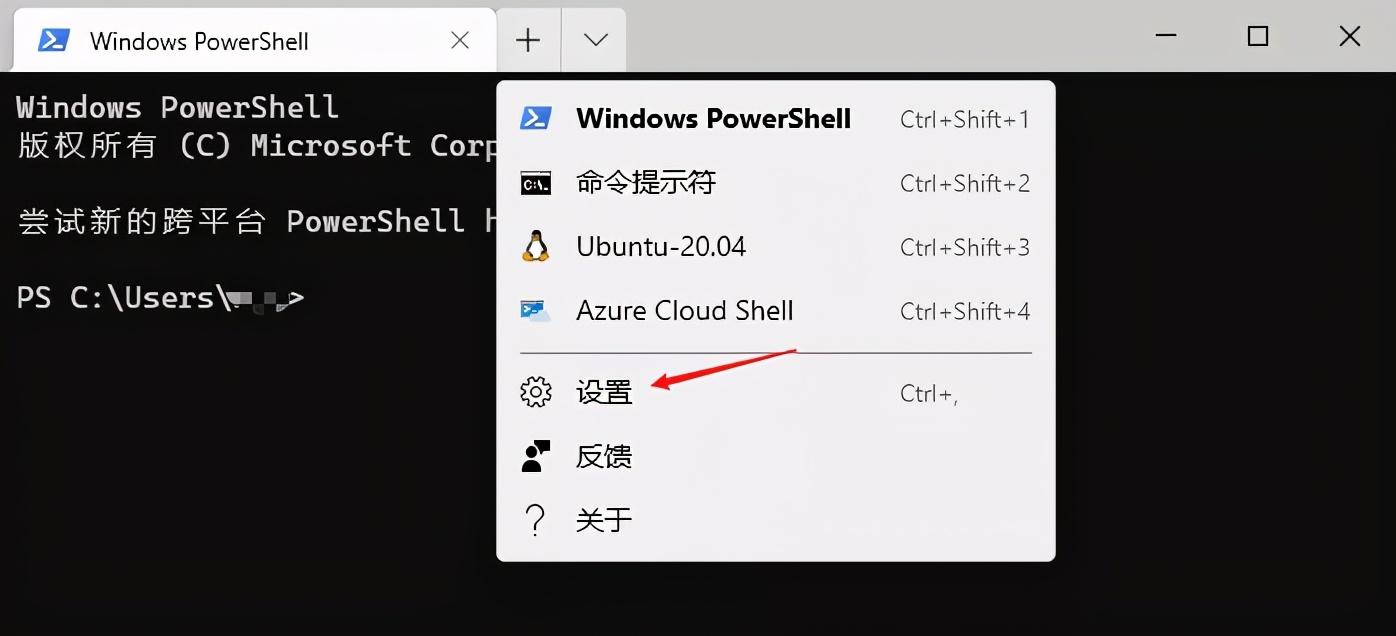The height and width of the screenshot is (636, 1396).
Task: Click the question mark about icon
Action: [536, 520]
